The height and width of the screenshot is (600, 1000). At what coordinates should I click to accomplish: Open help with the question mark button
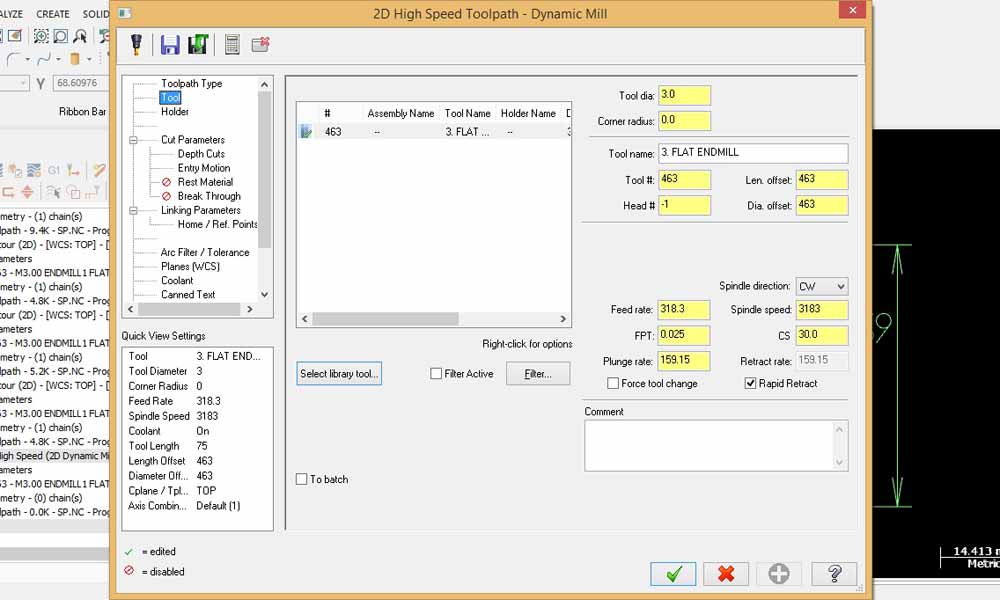[834, 574]
